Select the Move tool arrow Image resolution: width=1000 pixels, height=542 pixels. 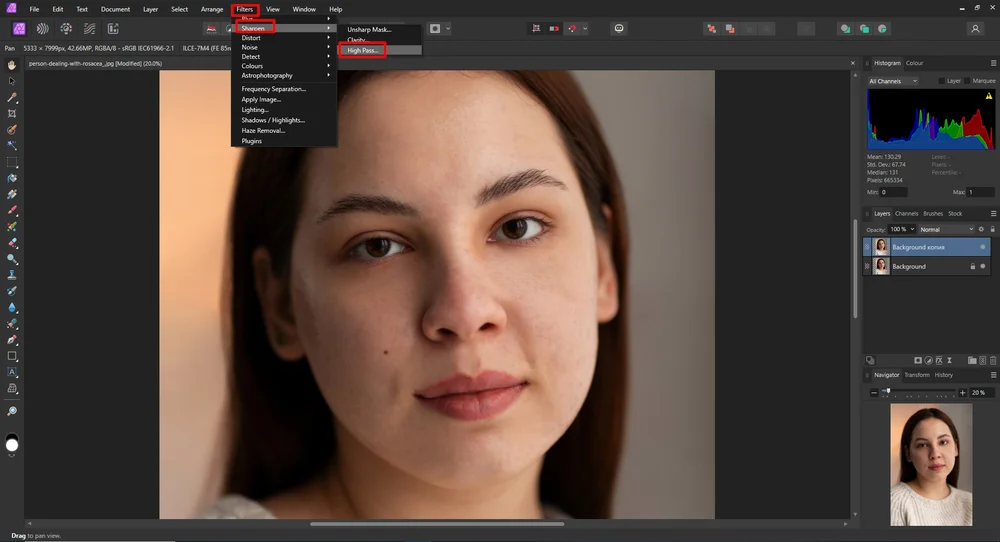tap(11, 81)
